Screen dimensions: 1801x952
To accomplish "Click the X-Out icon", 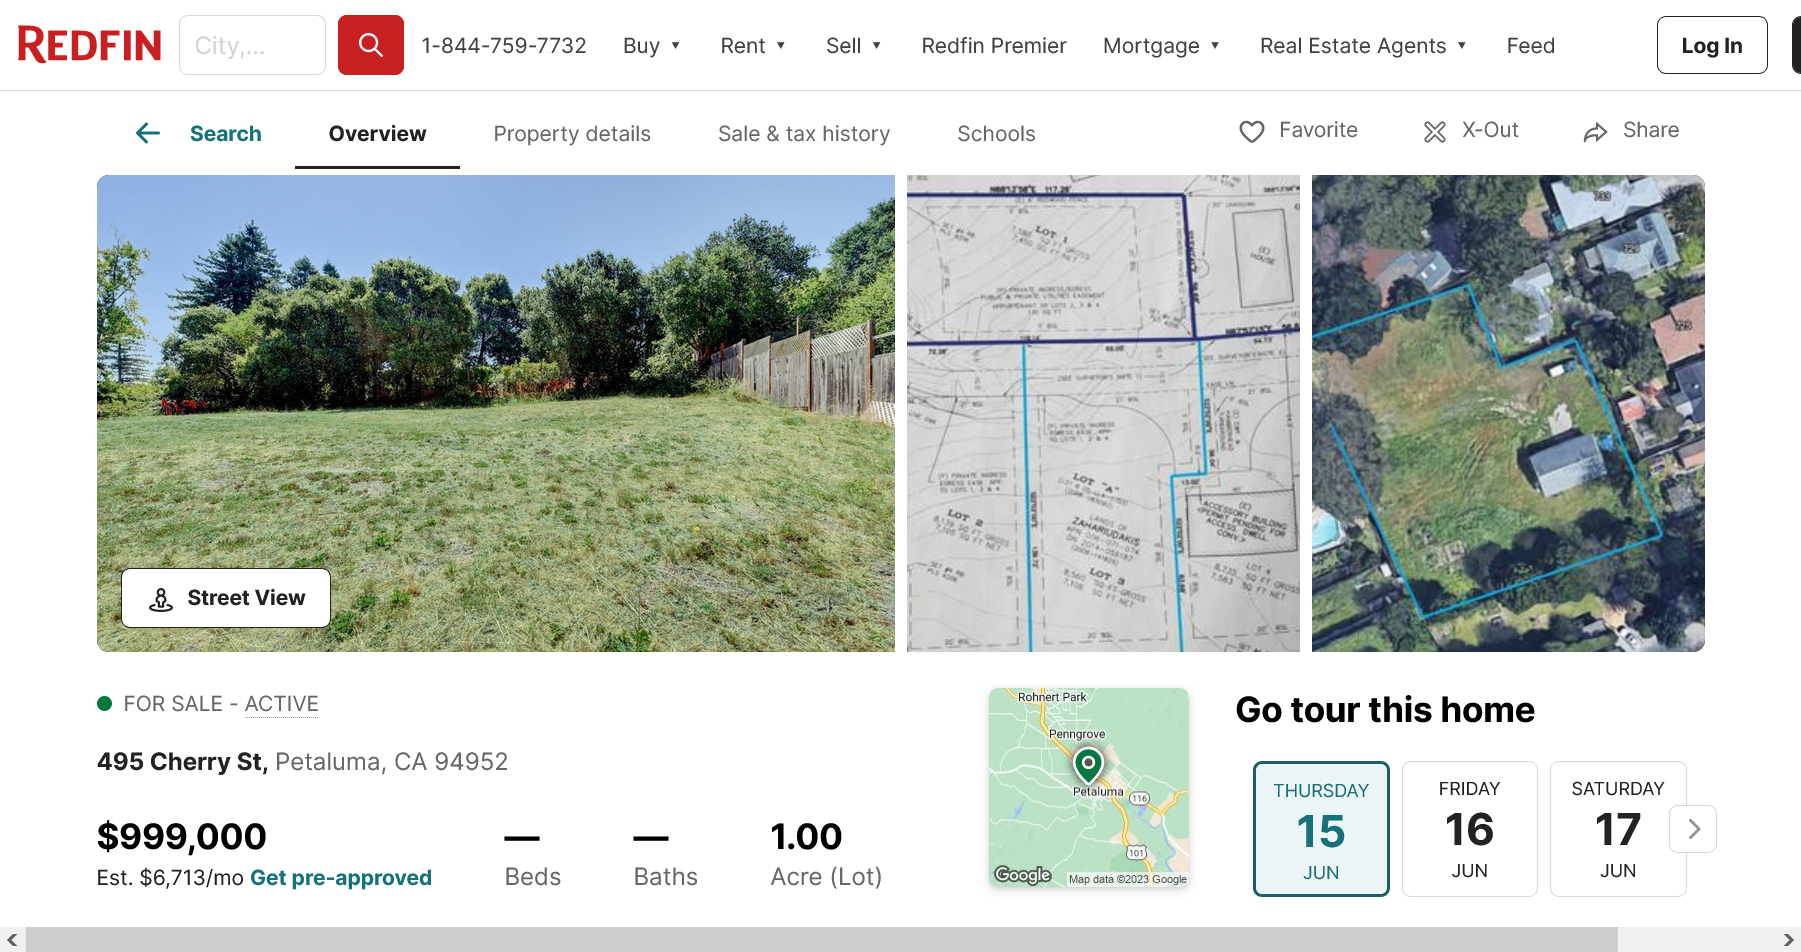I will pos(1434,131).
